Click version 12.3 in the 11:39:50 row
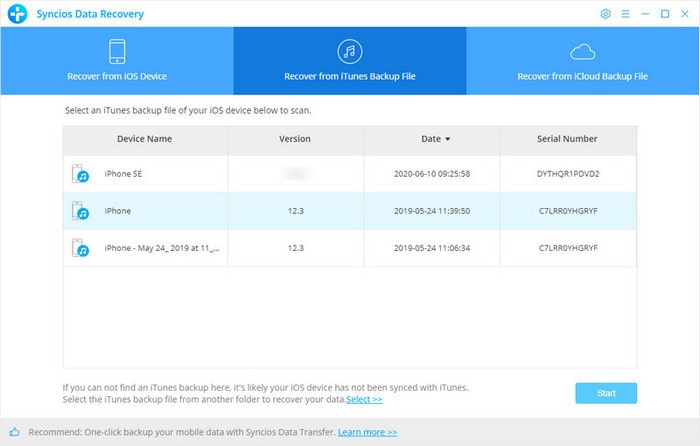The height and width of the screenshot is (446, 700). click(296, 211)
